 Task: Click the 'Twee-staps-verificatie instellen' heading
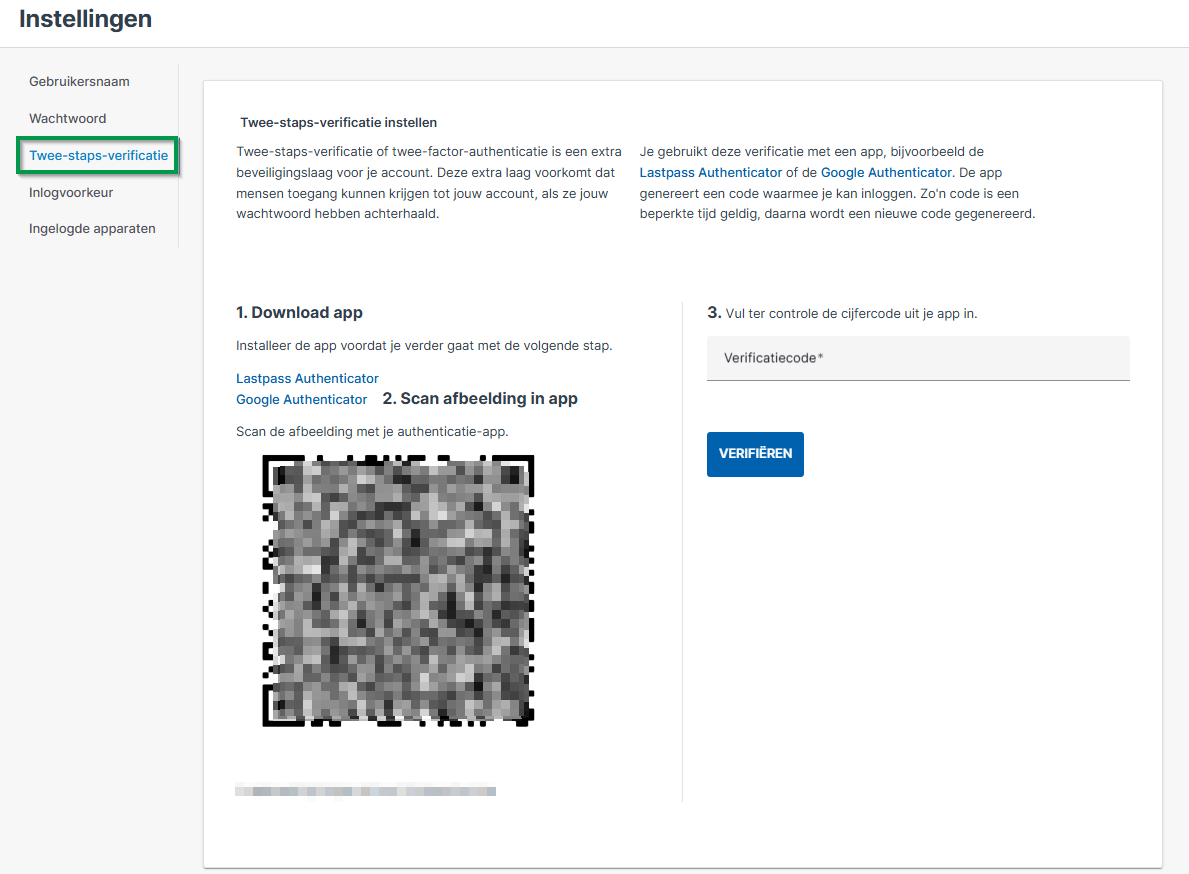(338, 123)
